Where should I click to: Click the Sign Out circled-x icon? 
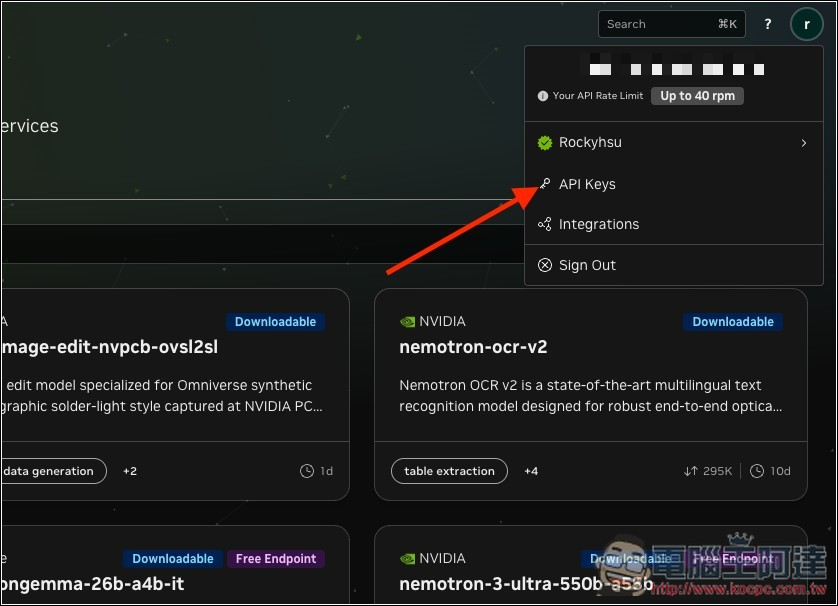click(545, 265)
